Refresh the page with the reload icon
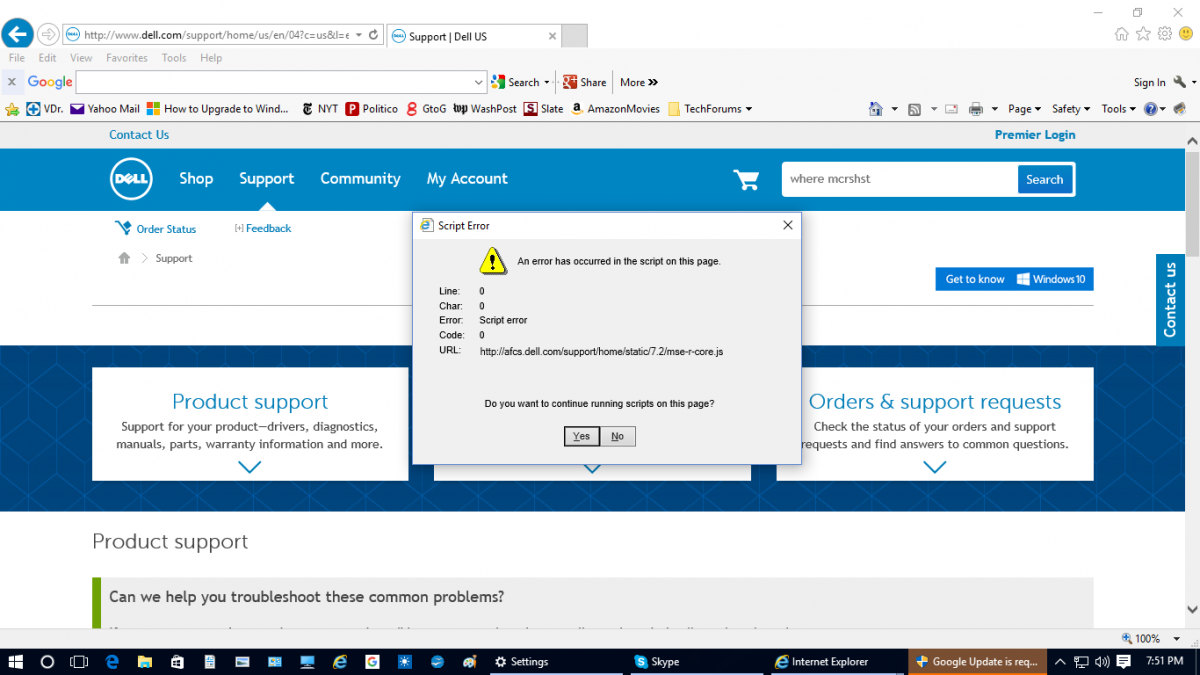This screenshot has width=1200, height=675. click(x=374, y=35)
